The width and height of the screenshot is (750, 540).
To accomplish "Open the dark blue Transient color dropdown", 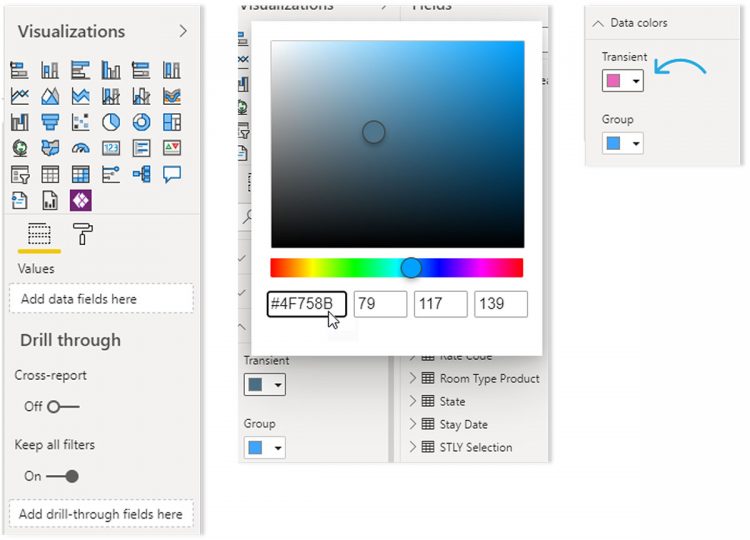I will click(x=265, y=385).
